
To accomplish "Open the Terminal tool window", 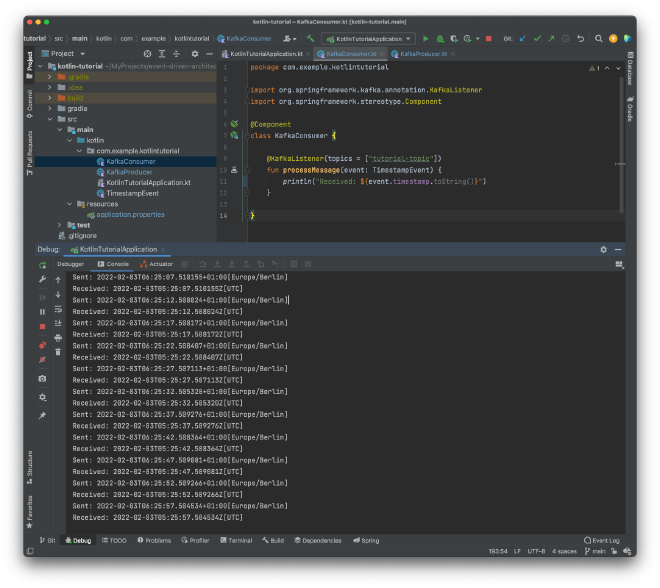I will click(238, 540).
